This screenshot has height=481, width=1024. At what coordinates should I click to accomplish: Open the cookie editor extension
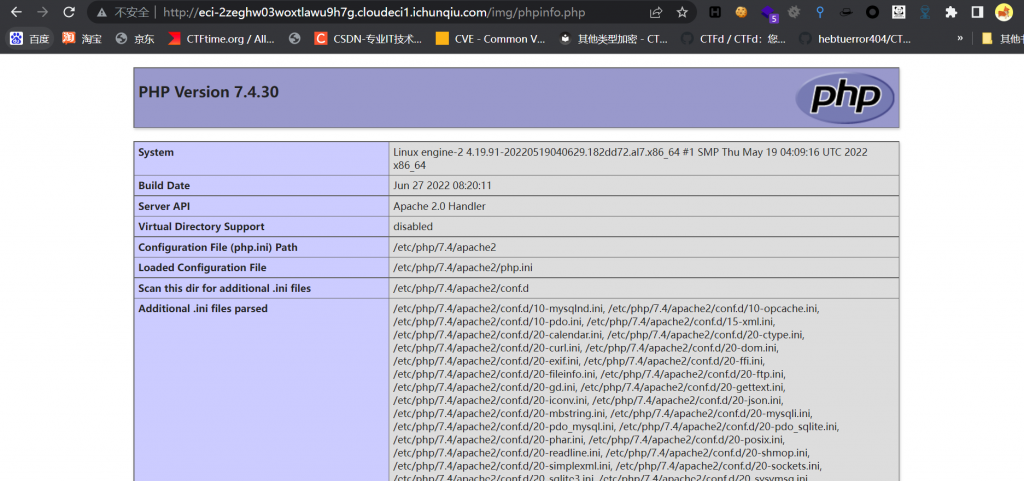[741, 13]
